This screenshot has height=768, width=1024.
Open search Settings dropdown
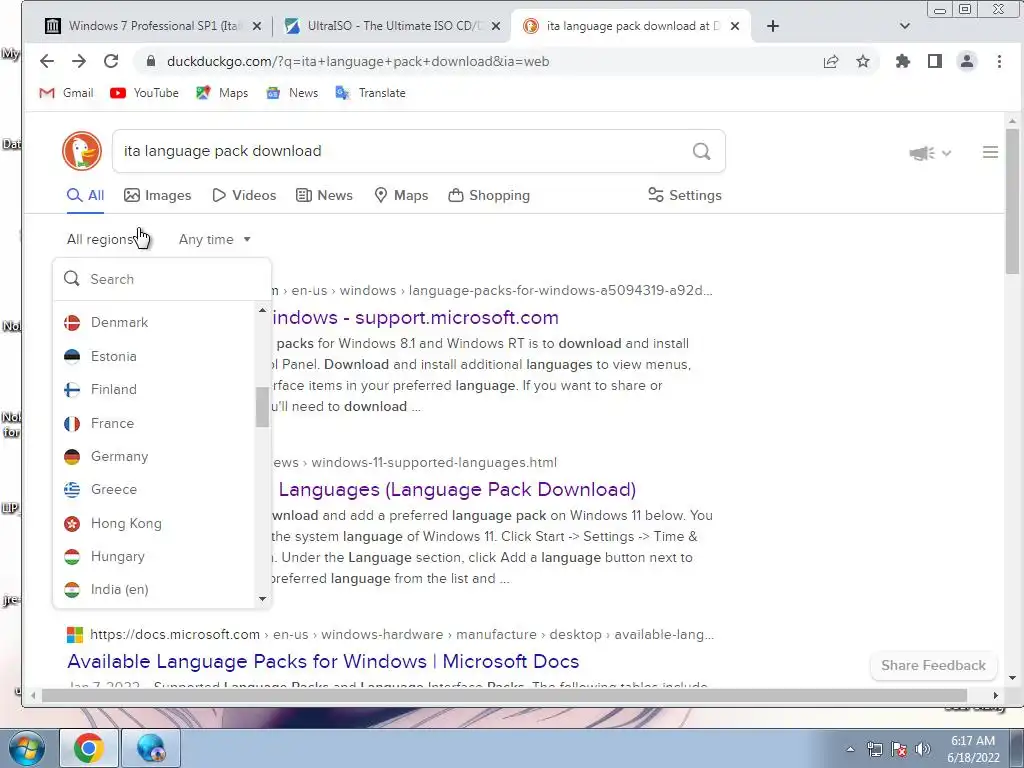point(684,195)
